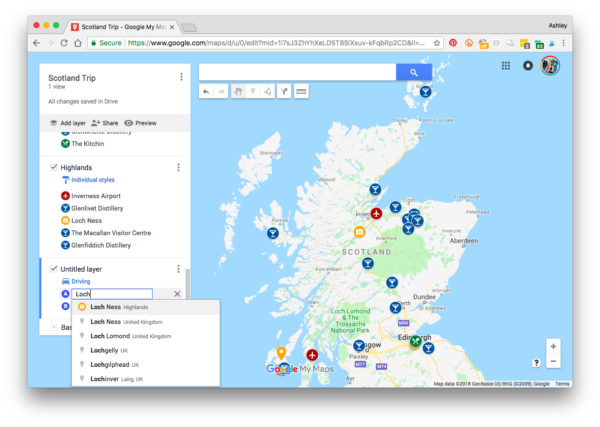Click the blue map search button

(414, 72)
